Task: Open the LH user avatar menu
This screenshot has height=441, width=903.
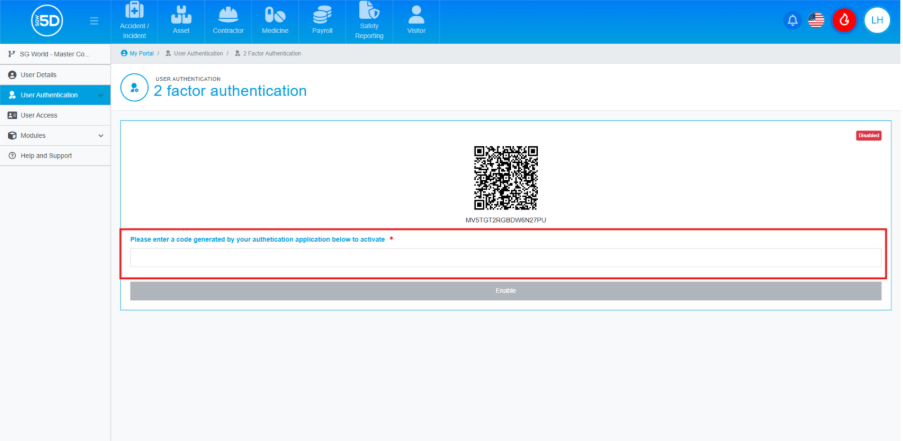Action: 877,20
